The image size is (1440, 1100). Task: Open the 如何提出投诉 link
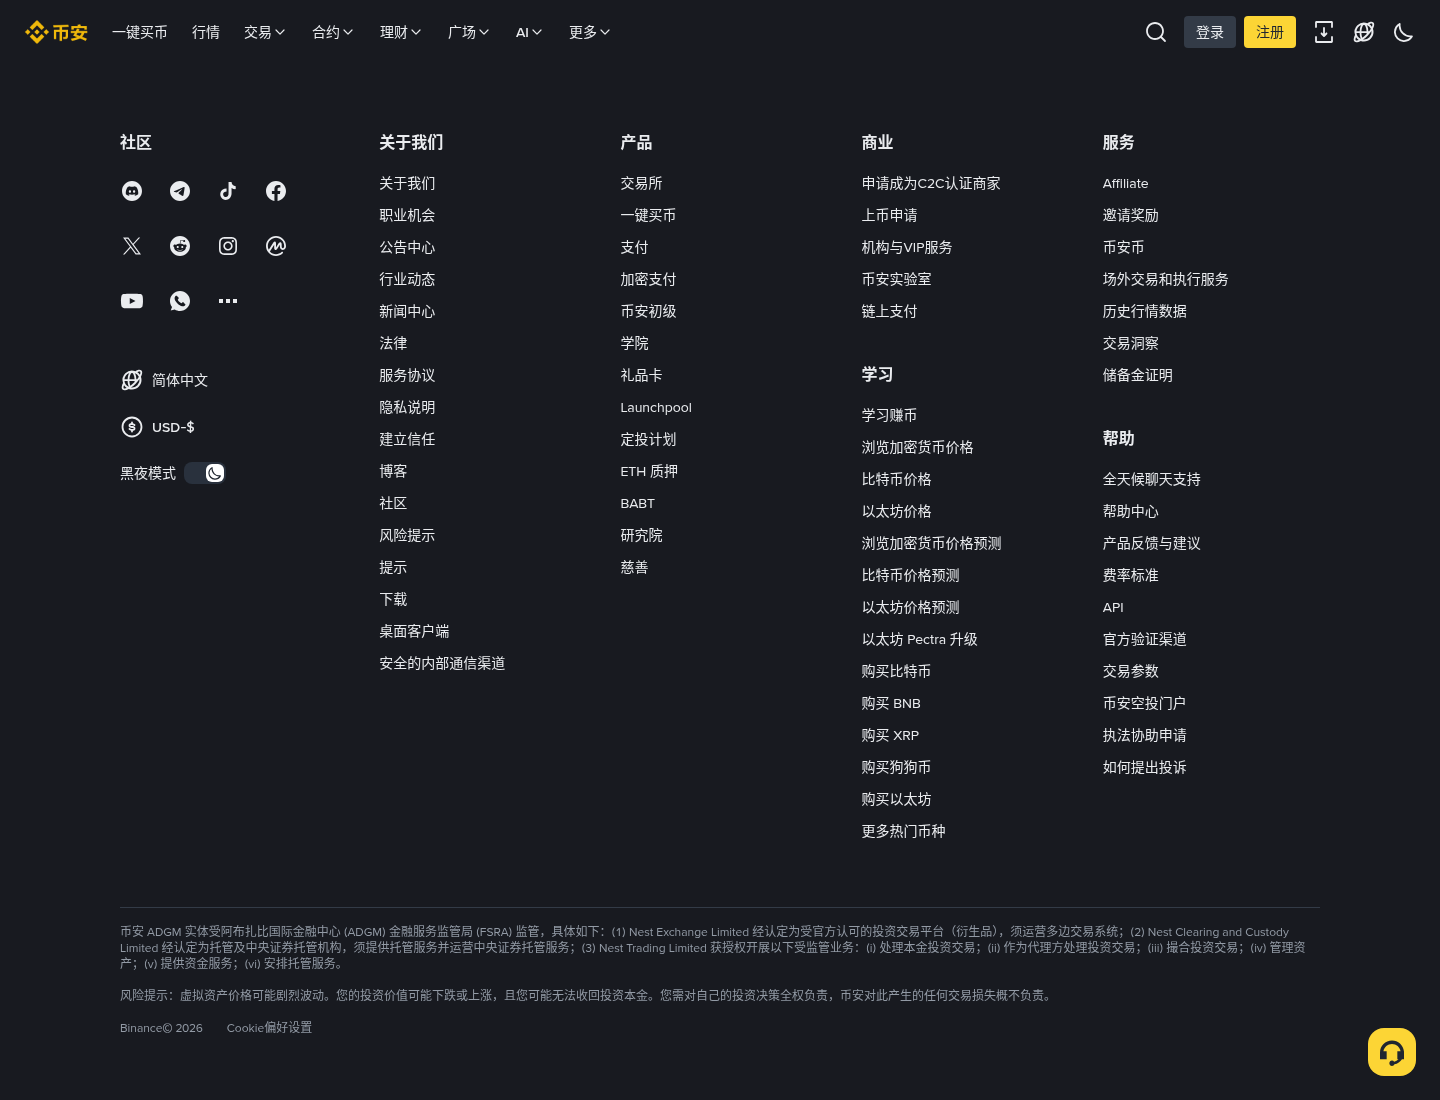pos(1145,767)
